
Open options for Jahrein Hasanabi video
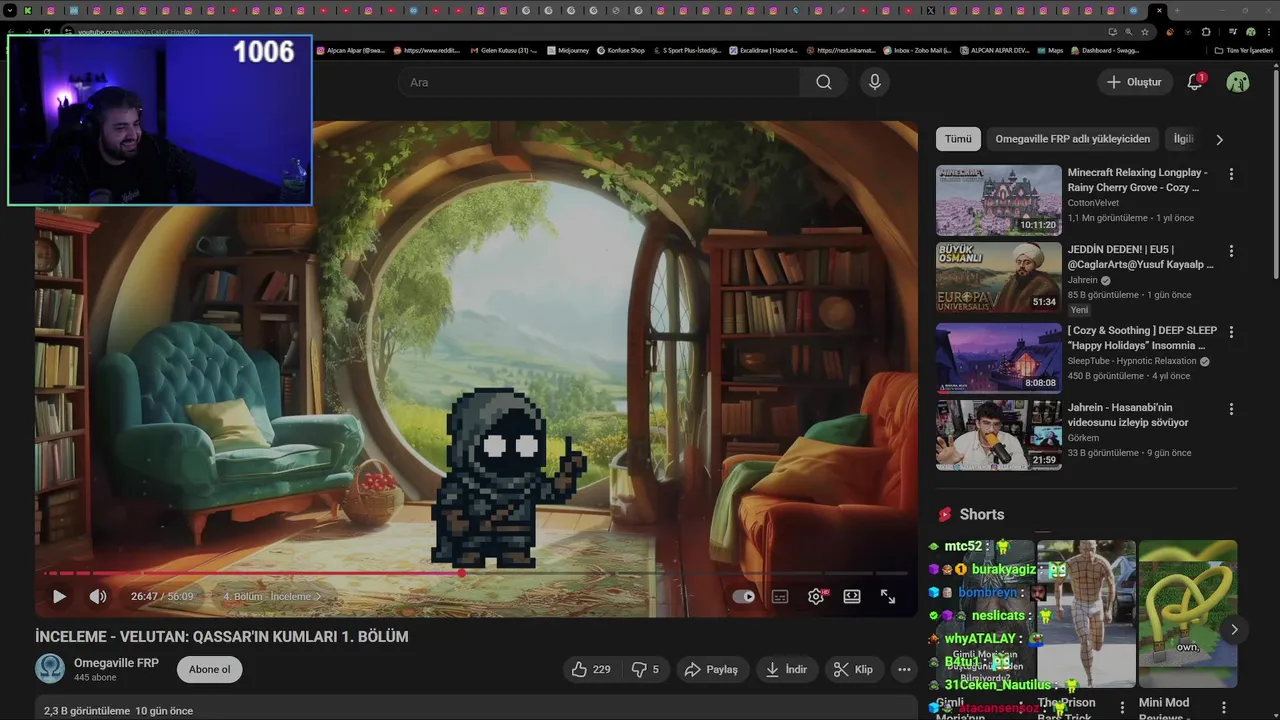[x=1231, y=409]
